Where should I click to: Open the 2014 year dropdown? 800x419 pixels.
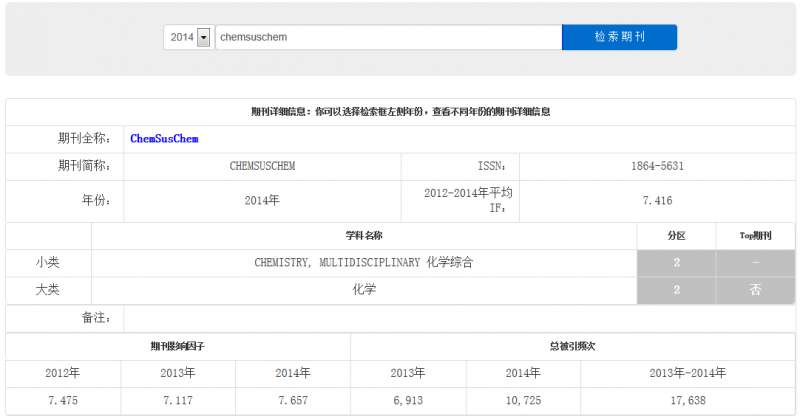pos(189,37)
